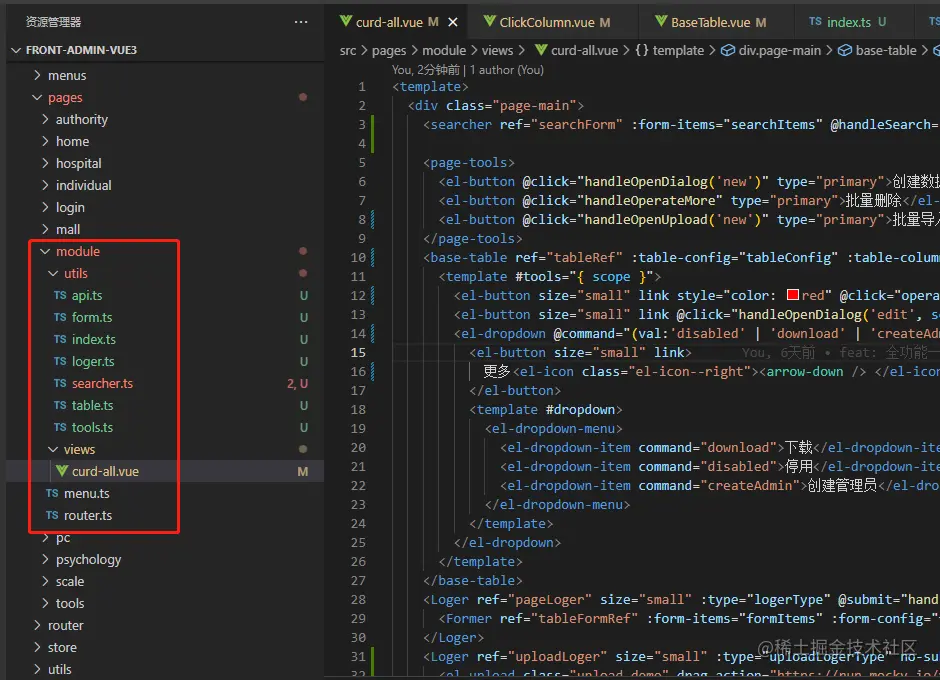The width and height of the screenshot is (940, 680).
Task: Collapse the pages folder
Action: (x=37, y=97)
